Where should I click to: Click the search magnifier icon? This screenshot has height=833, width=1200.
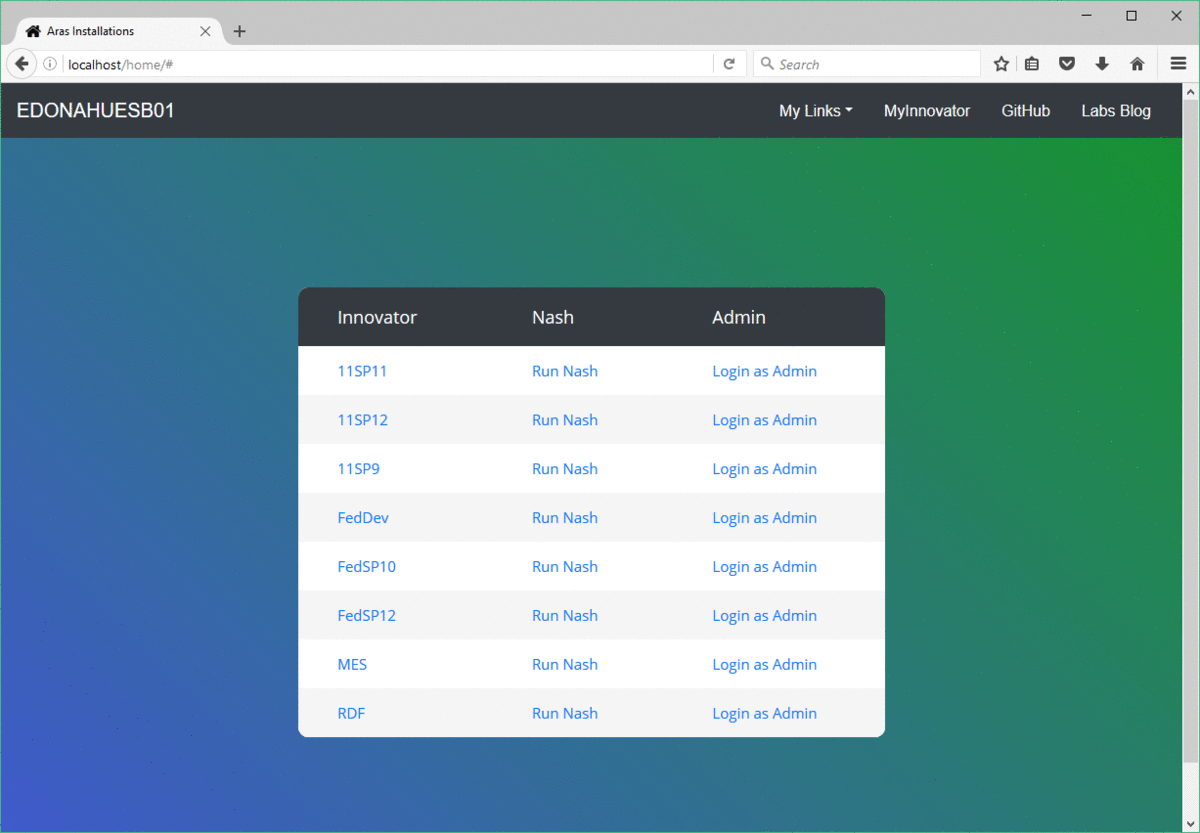767,64
